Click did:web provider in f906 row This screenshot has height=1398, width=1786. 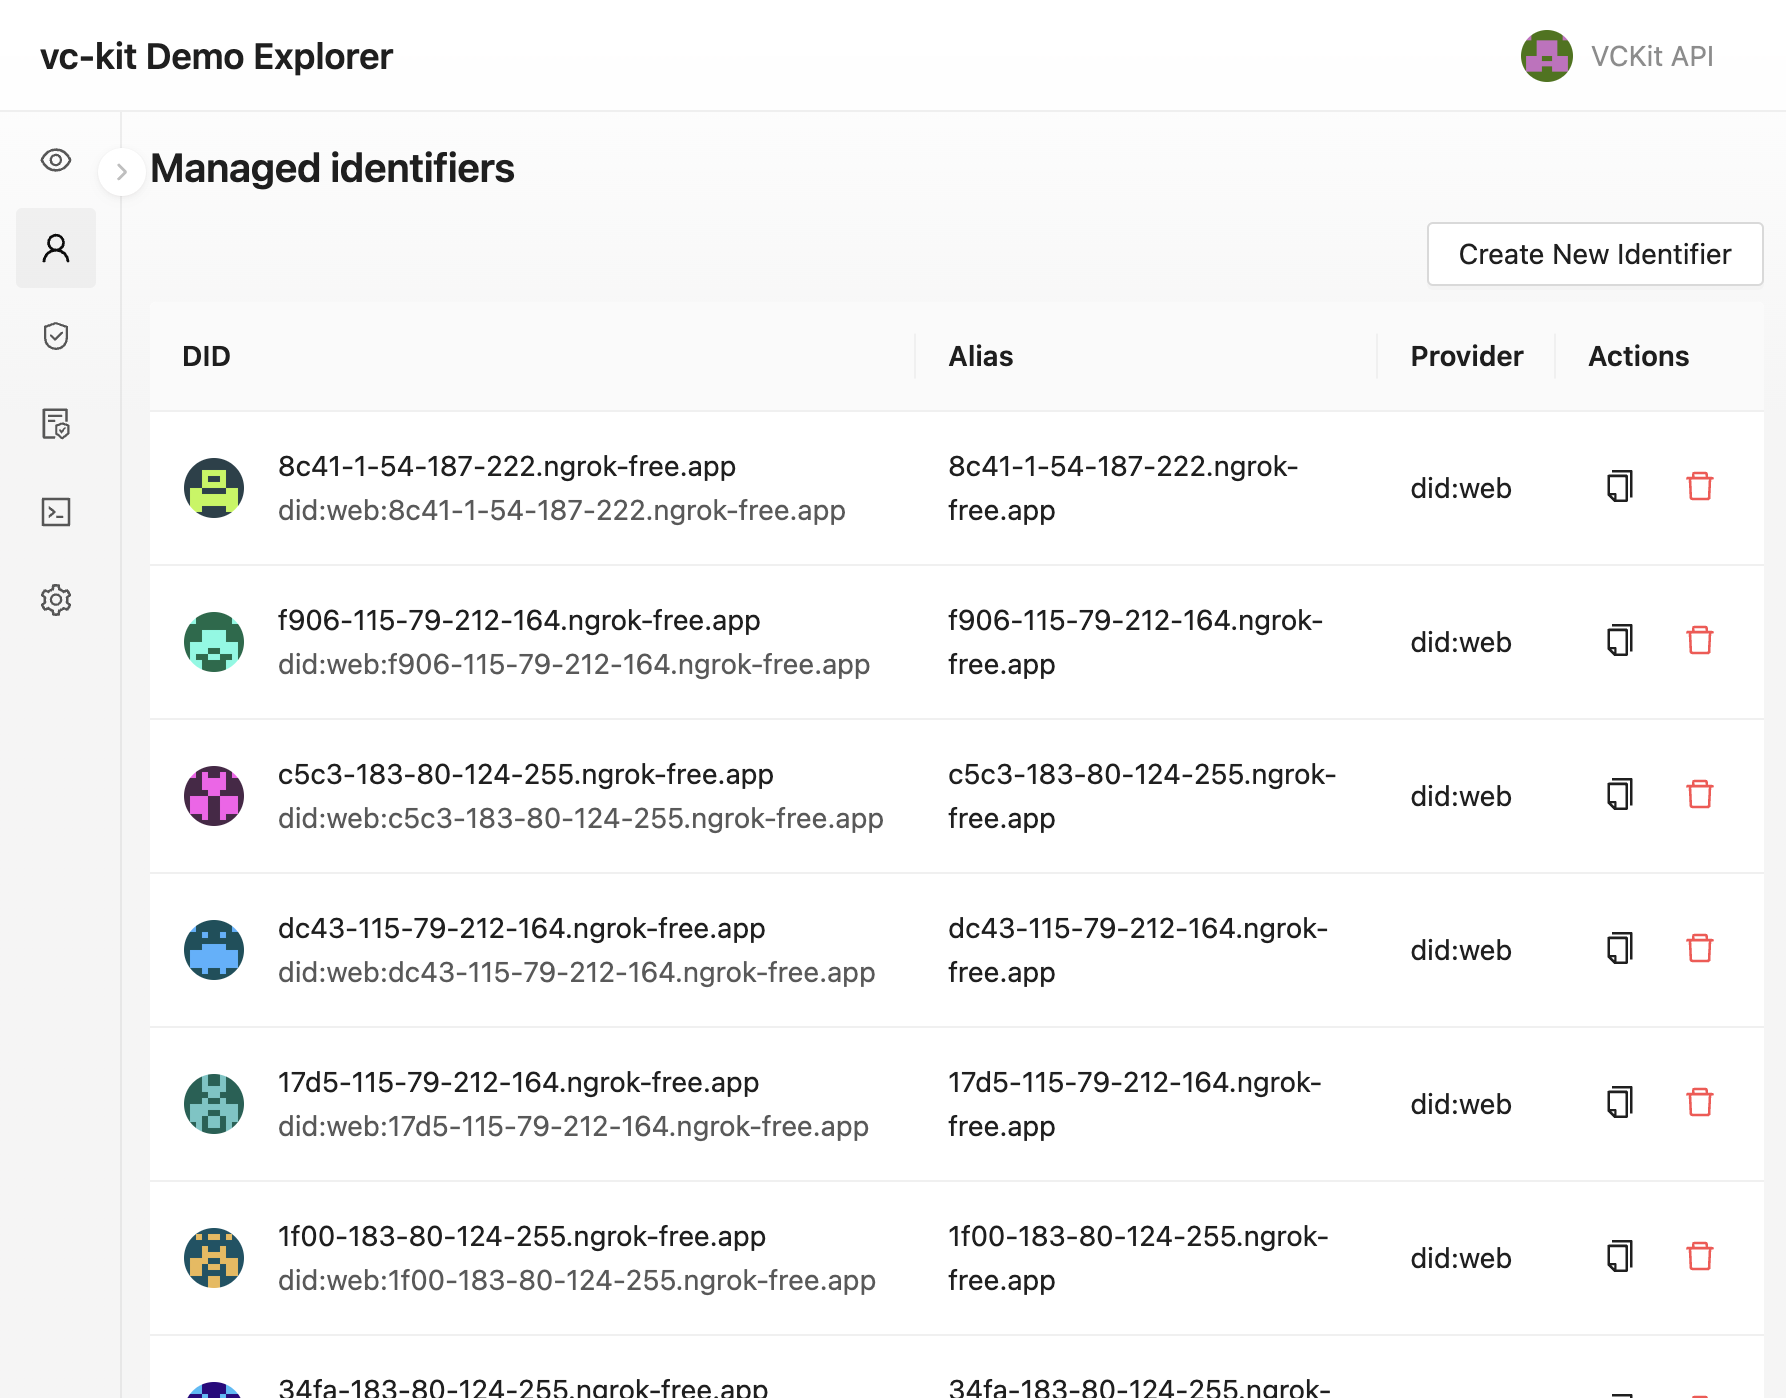click(1461, 642)
